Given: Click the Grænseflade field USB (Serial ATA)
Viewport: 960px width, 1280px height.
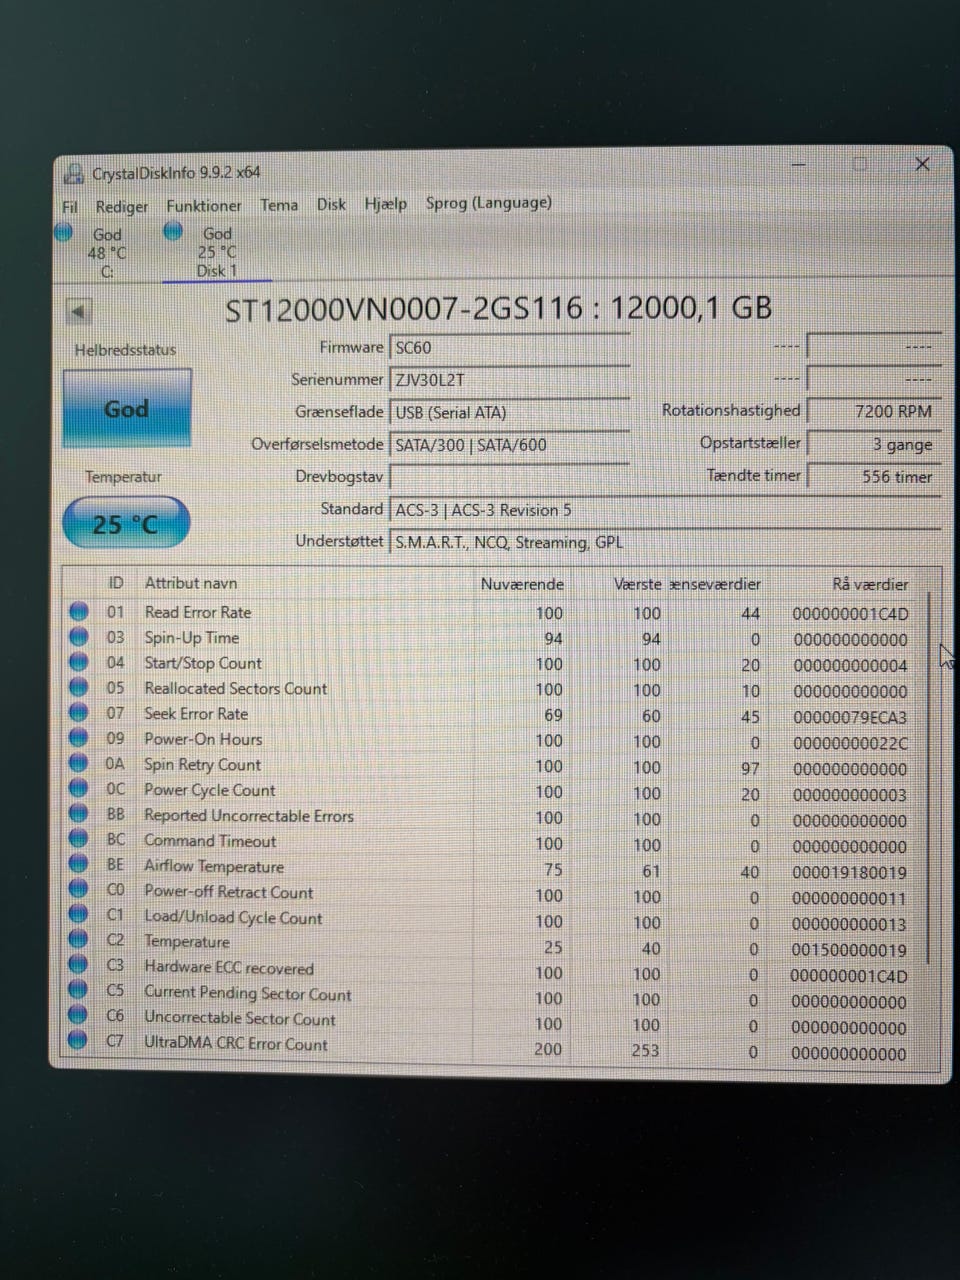Looking at the screenshot, I should click(509, 412).
